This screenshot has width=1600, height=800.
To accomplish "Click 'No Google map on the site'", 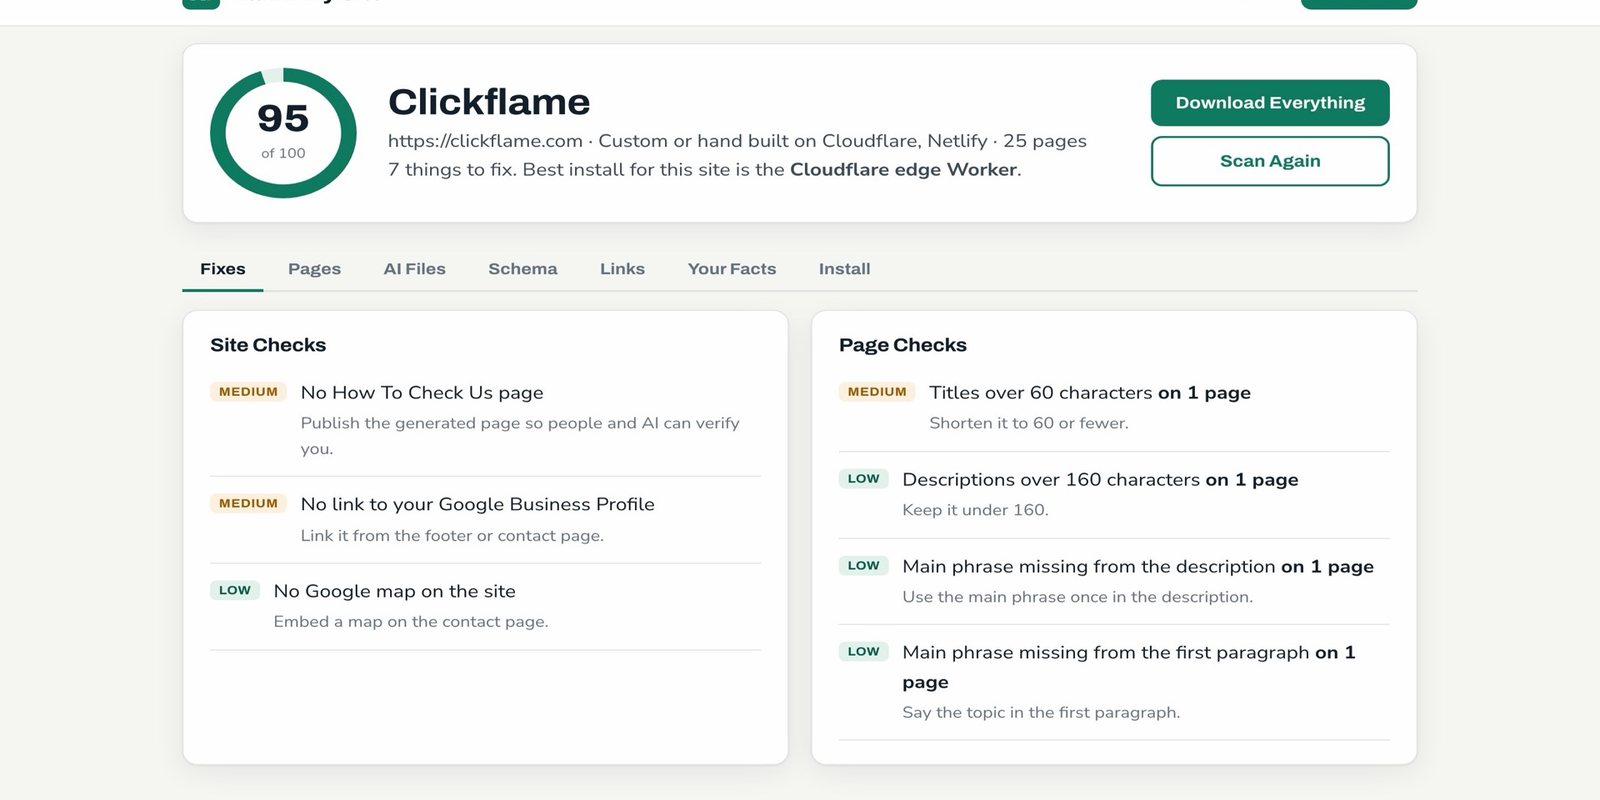I will click(x=395, y=591).
